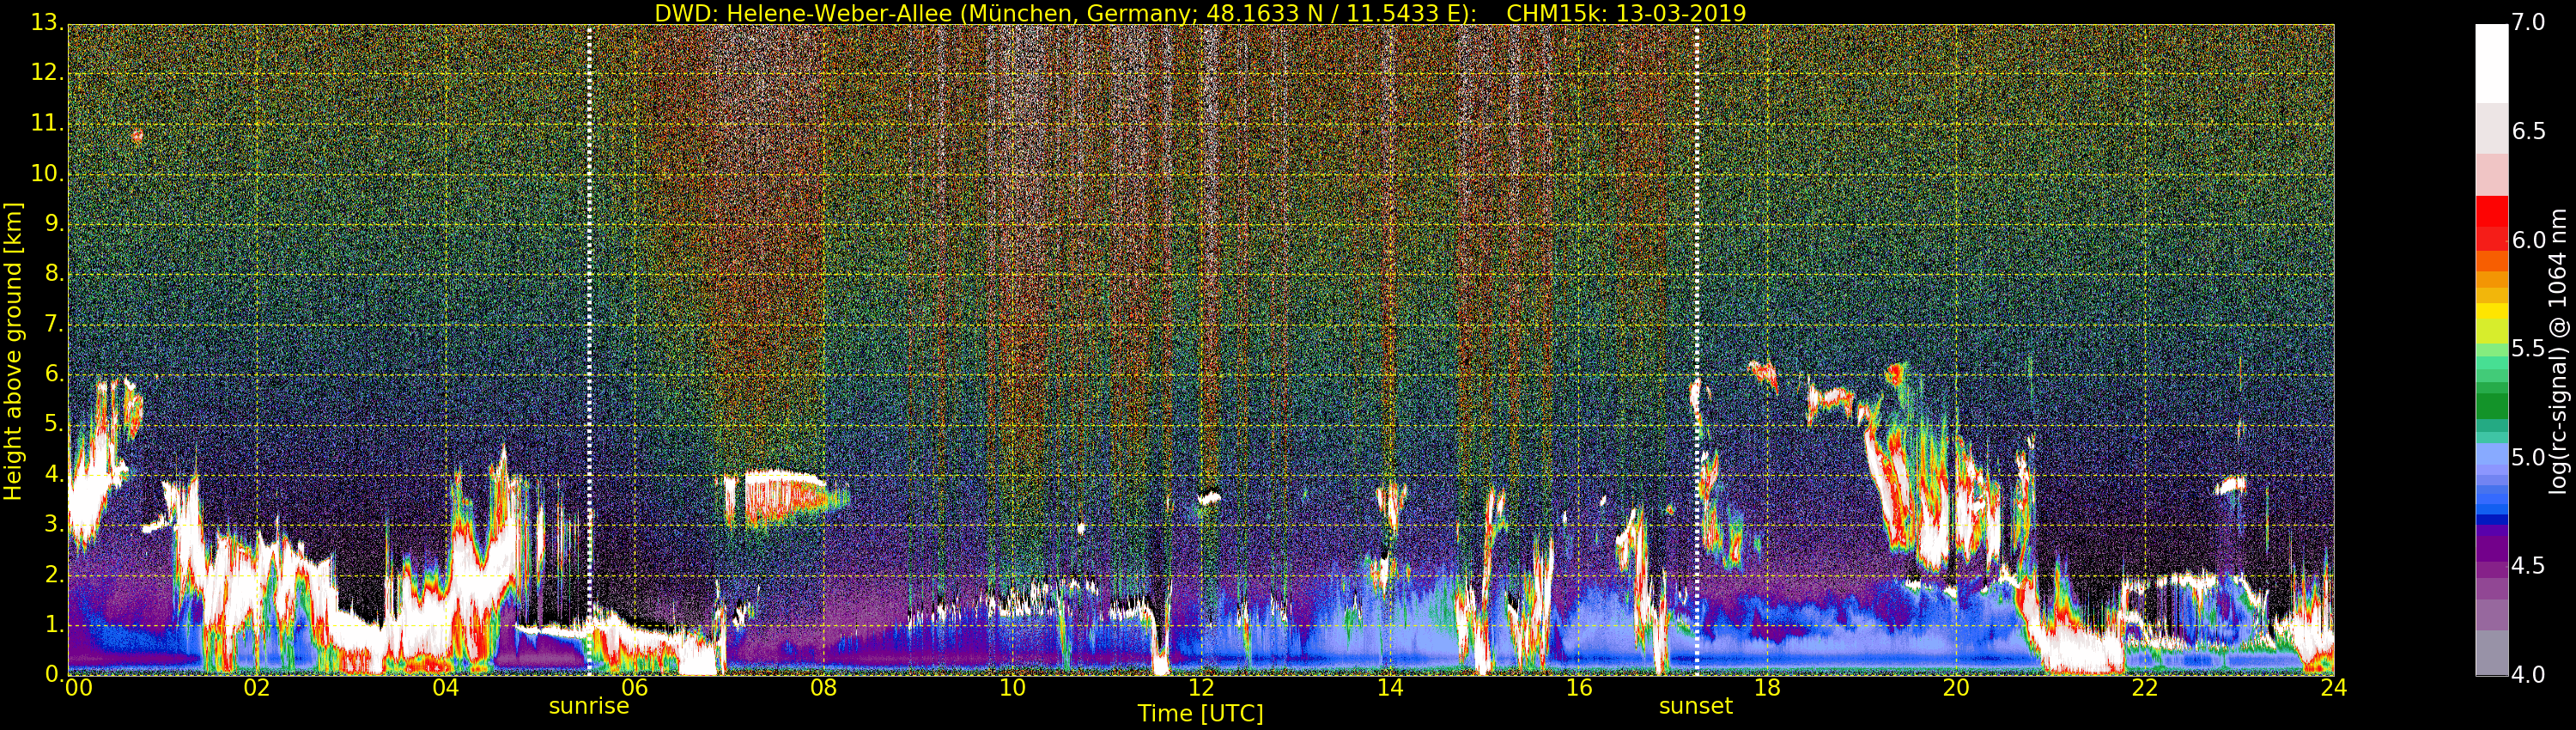
Task: Click the colorbar tick label '5.0'
Action: point(2528,458)
